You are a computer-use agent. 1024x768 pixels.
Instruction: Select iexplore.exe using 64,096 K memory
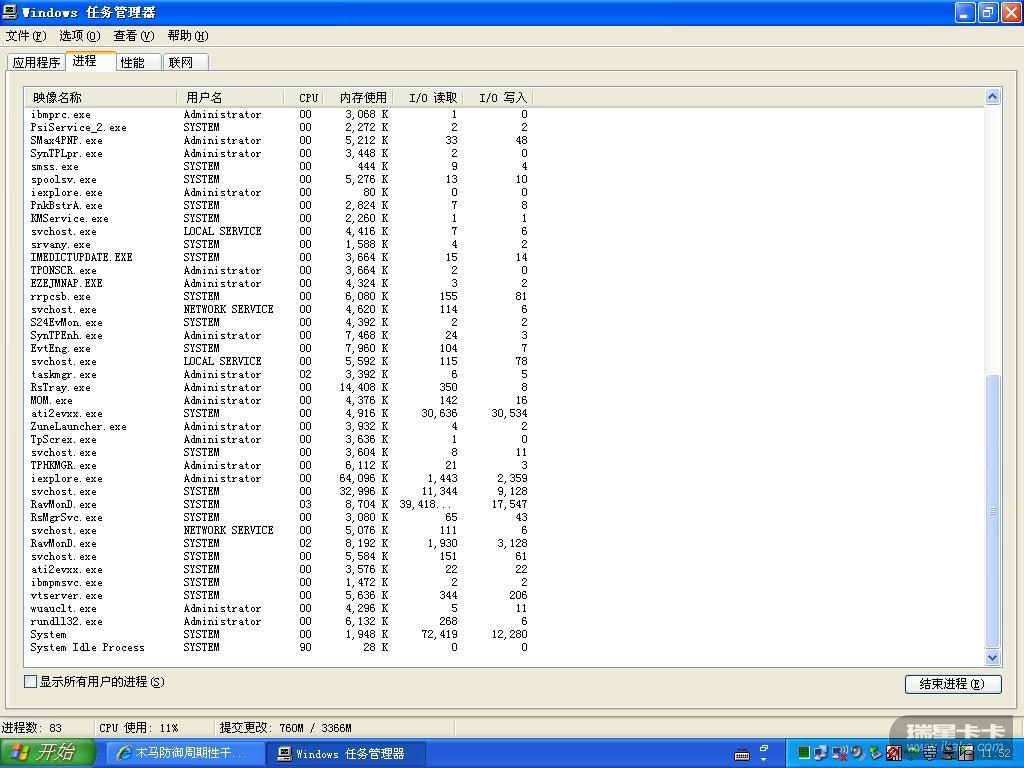279,479
